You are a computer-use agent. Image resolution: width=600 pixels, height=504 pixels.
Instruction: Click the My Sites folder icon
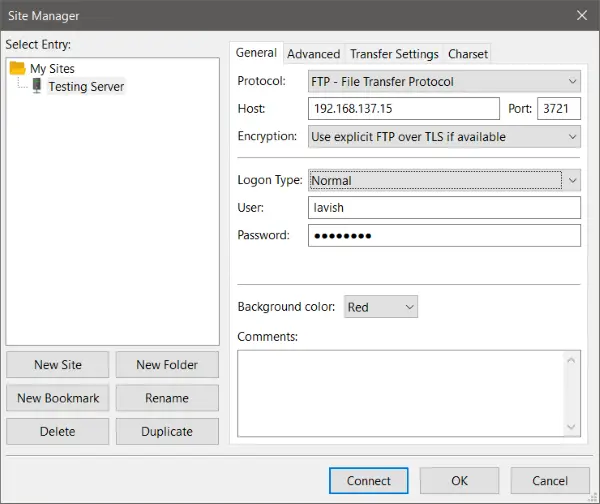click(x=18, y=68)
